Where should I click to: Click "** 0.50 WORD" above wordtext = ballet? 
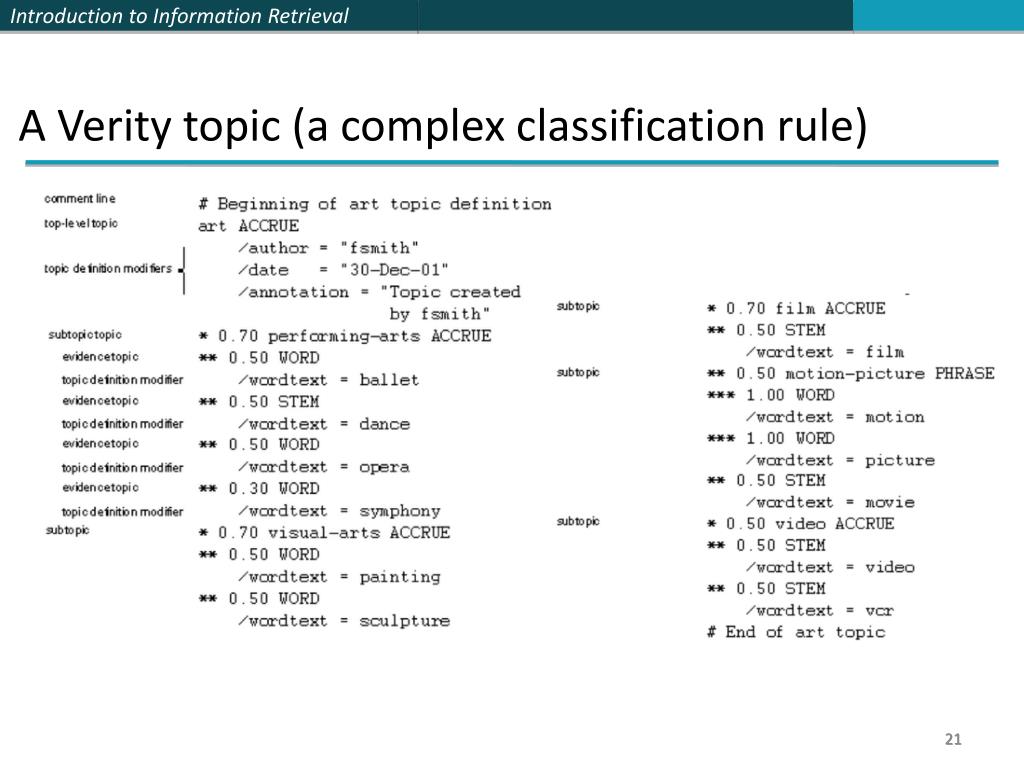pyautogui.click(x=259, y=358)
